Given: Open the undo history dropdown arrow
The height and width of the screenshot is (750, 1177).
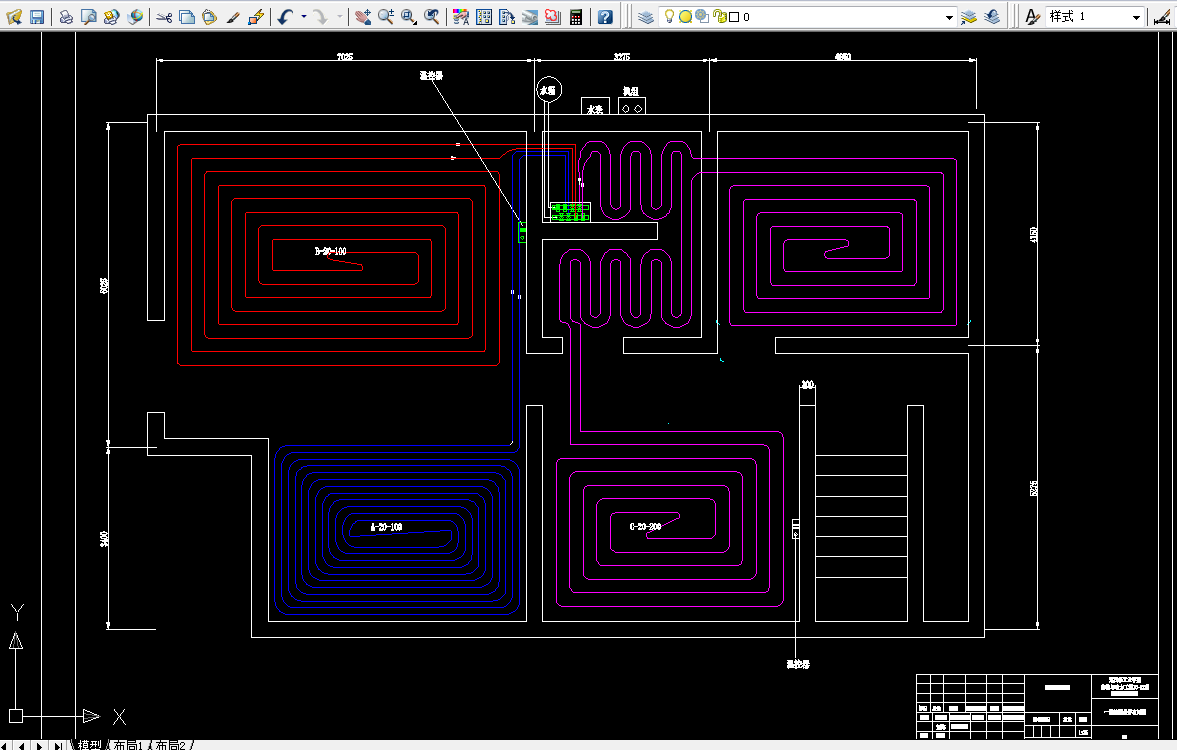Looking at the screenshot, I should tap(303, 17).
